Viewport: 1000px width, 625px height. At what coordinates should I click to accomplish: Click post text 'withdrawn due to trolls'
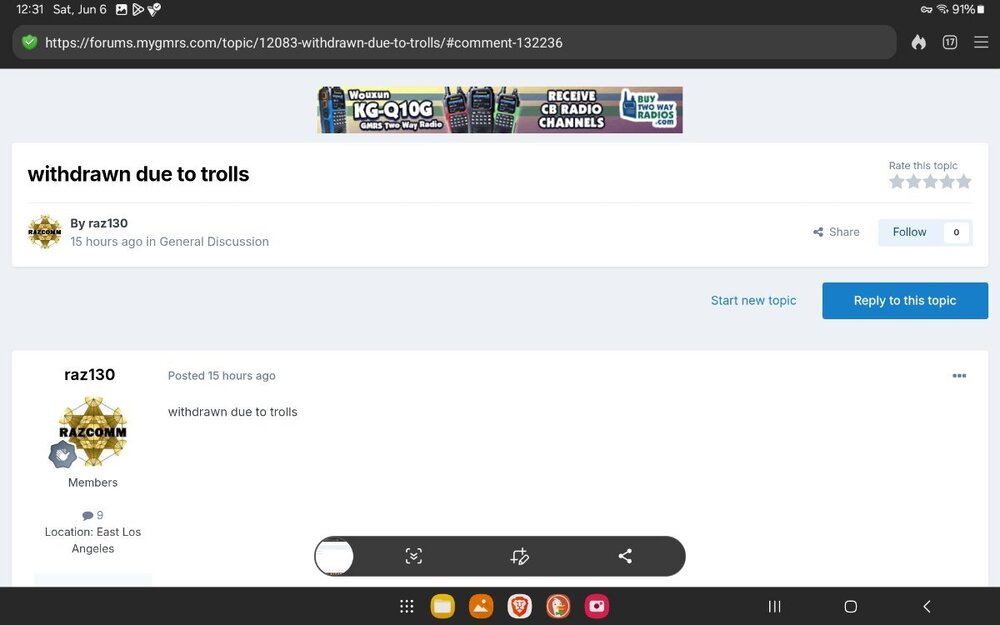[x=233, y=412]
